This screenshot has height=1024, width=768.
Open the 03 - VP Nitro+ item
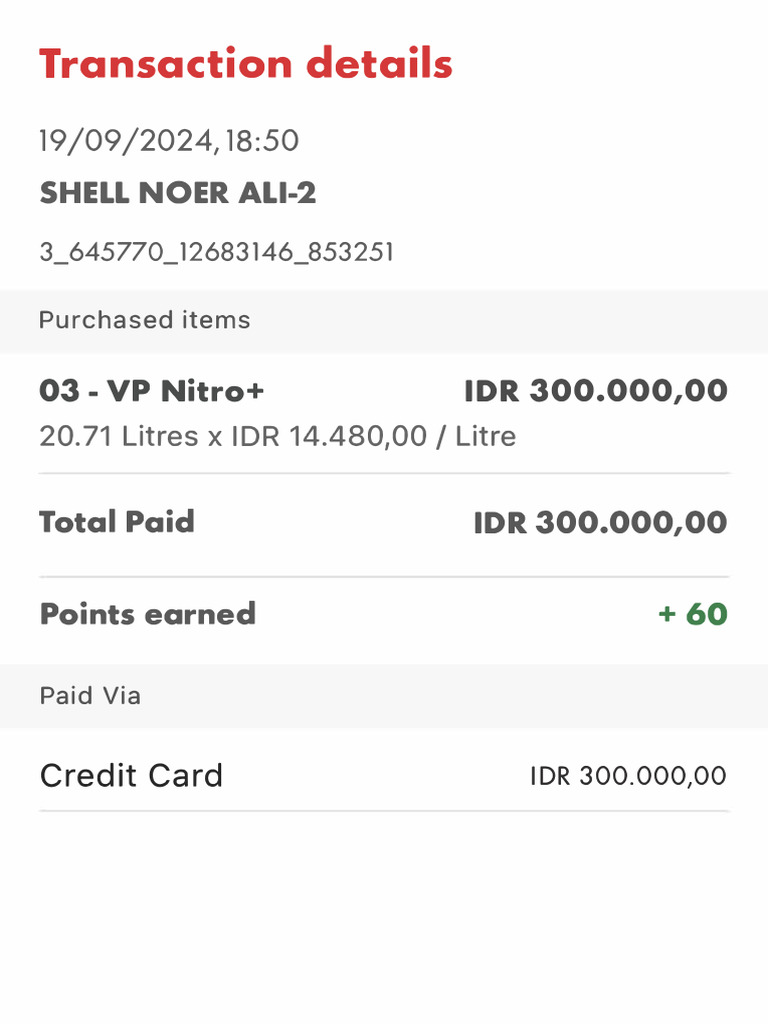pos(151,391)
